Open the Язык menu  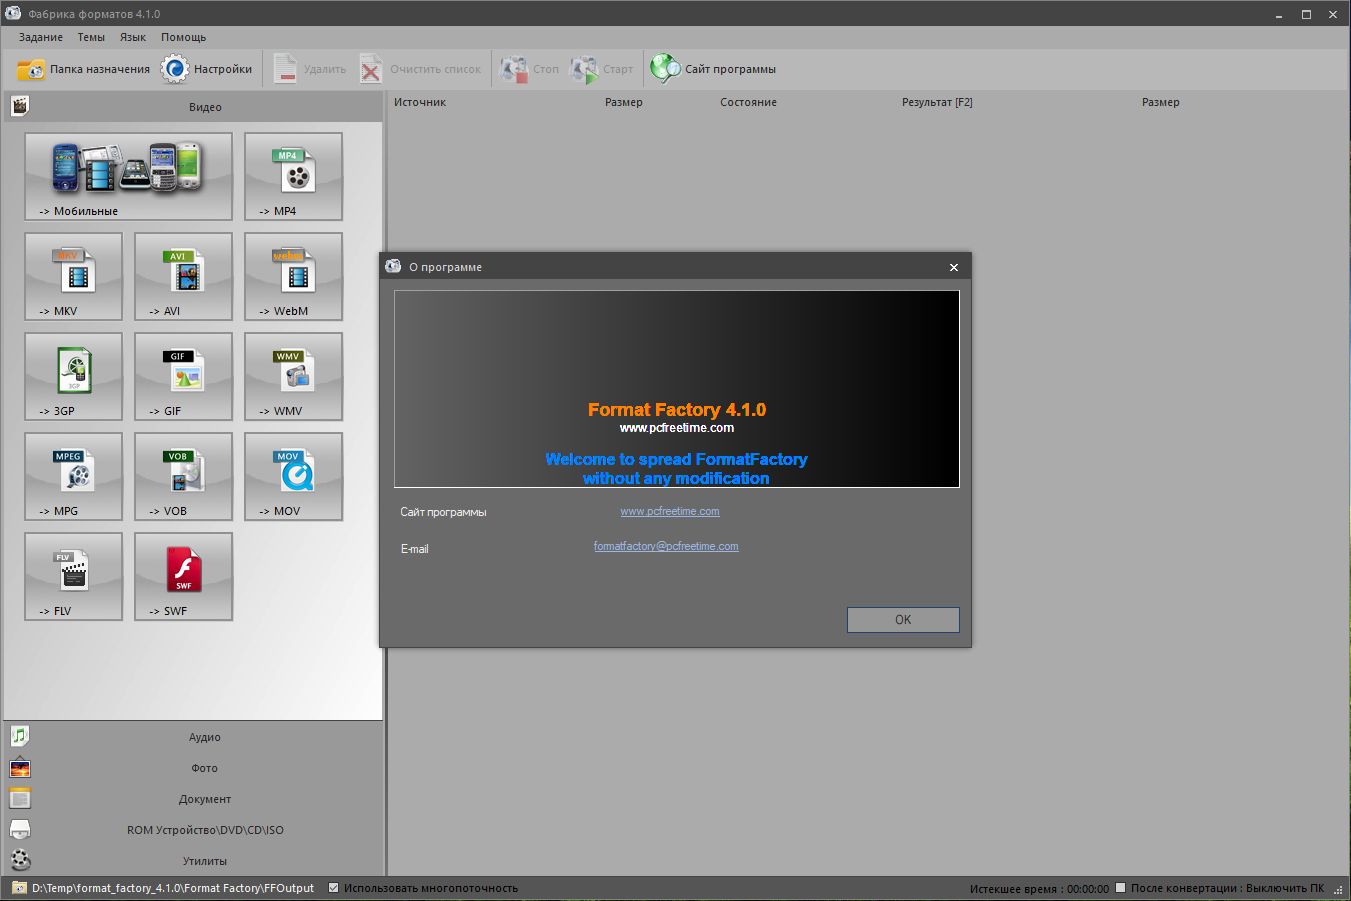133,37
